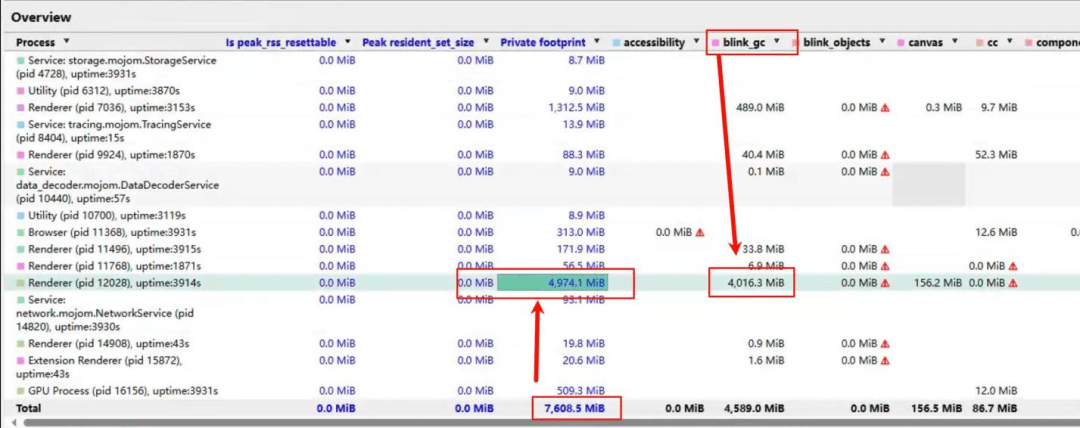Image resolution: width=1080 pixels, height=428 pixels.
Task: Click warning icon in Renderer pid 14908 blink_objects cell
Action: [x=885, y=343]
